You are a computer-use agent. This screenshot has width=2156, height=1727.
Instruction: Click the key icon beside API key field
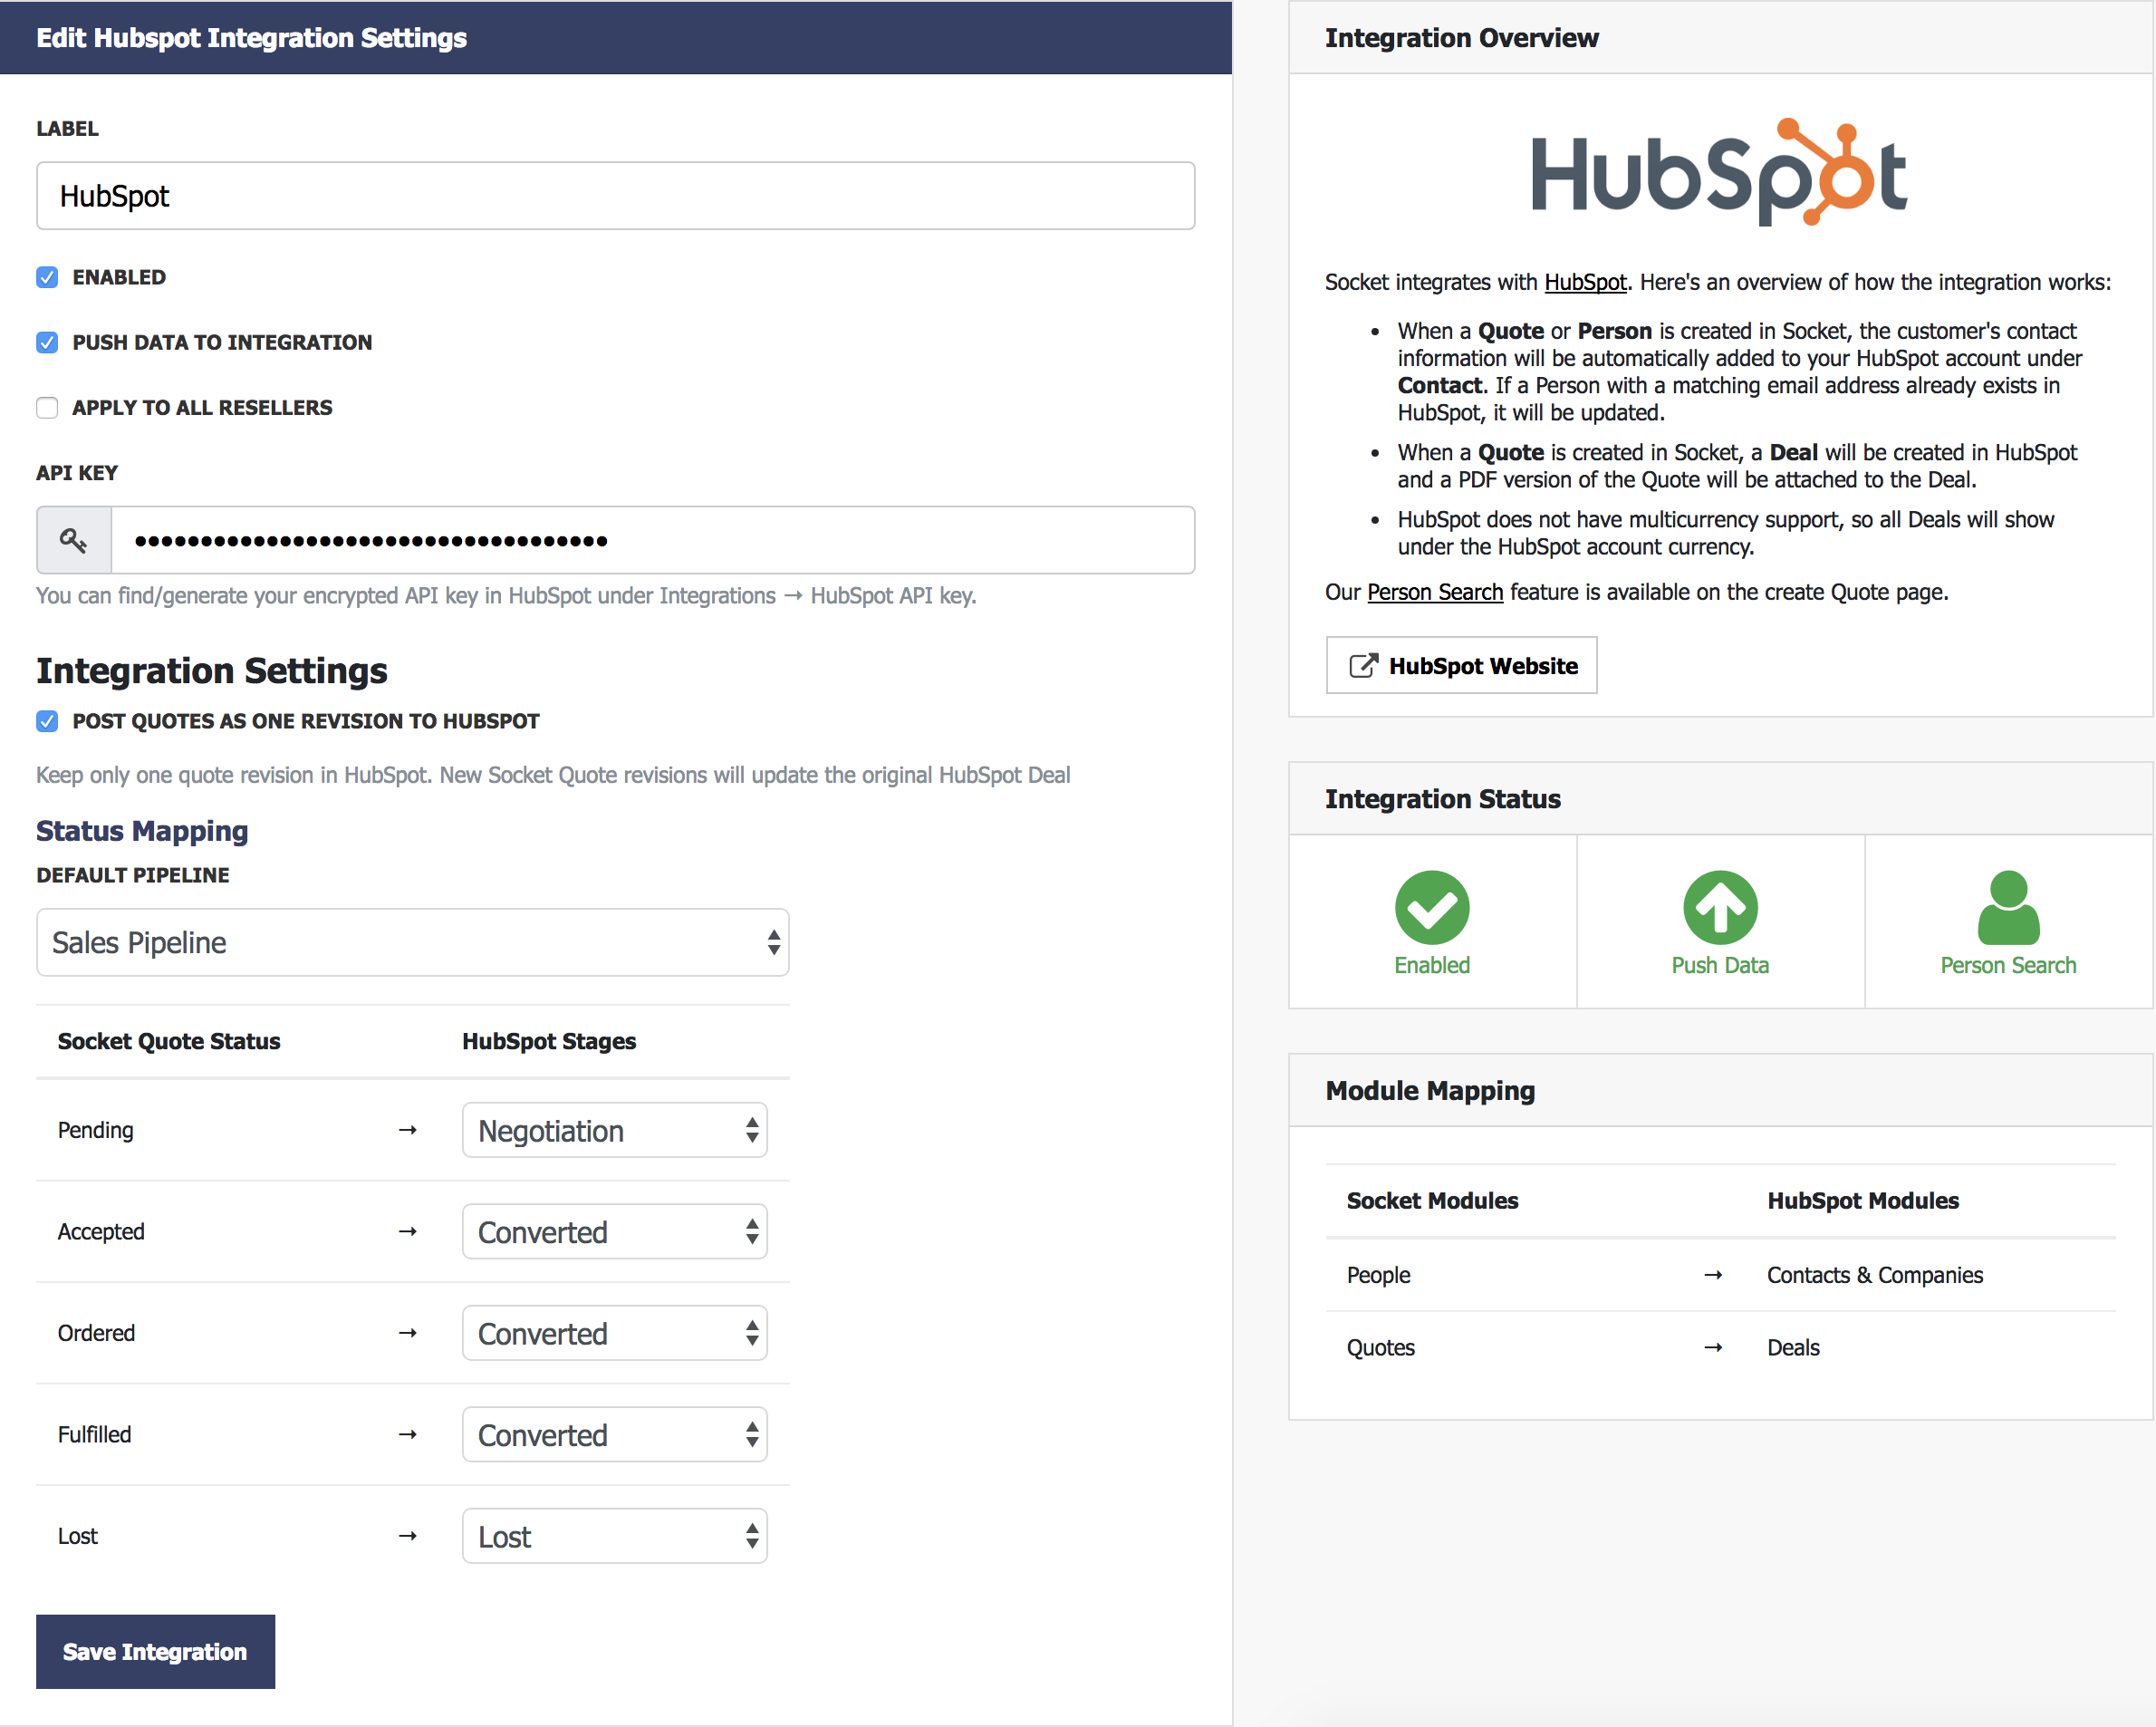pos(73,540)
